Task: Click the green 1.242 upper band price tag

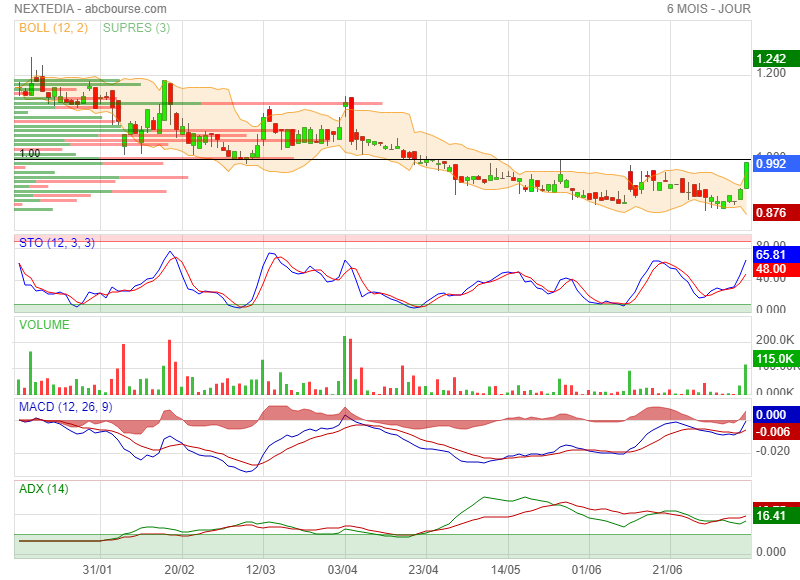Action: pyautogui.click(x=771, y=59)
